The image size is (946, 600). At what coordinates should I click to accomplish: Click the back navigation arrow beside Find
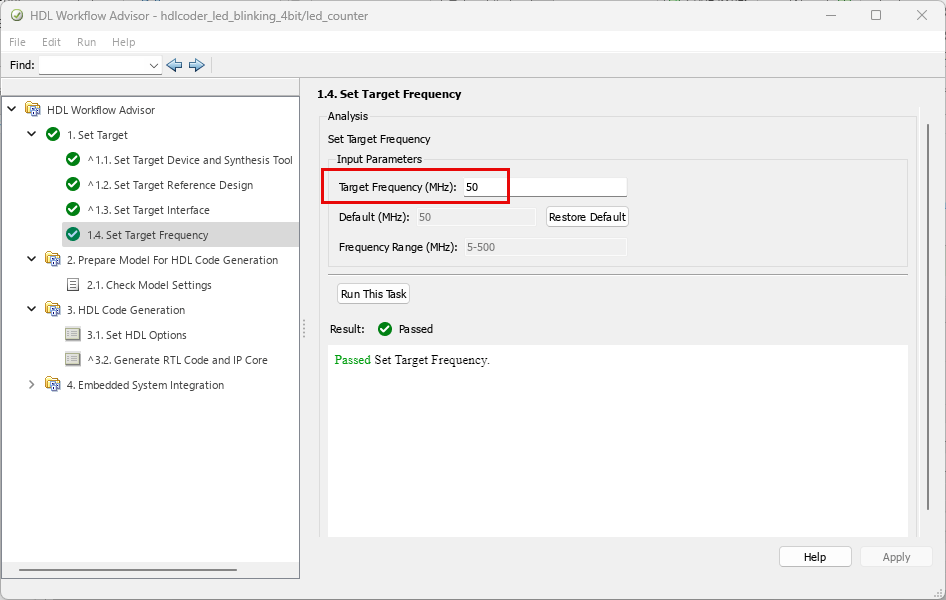174,64
